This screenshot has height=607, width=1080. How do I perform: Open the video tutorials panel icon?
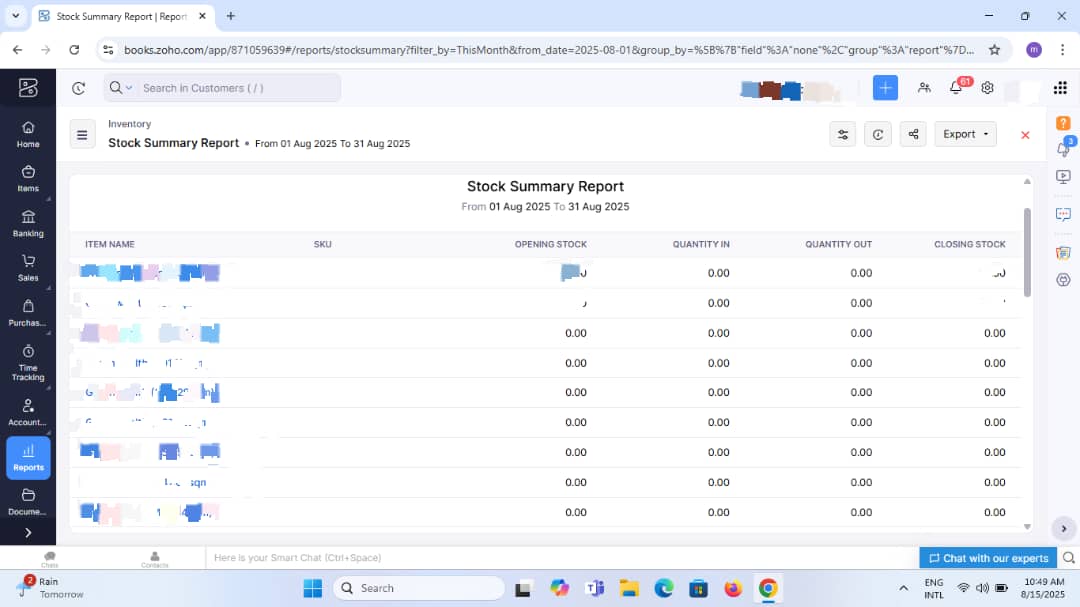click(x=1063, y=177)
